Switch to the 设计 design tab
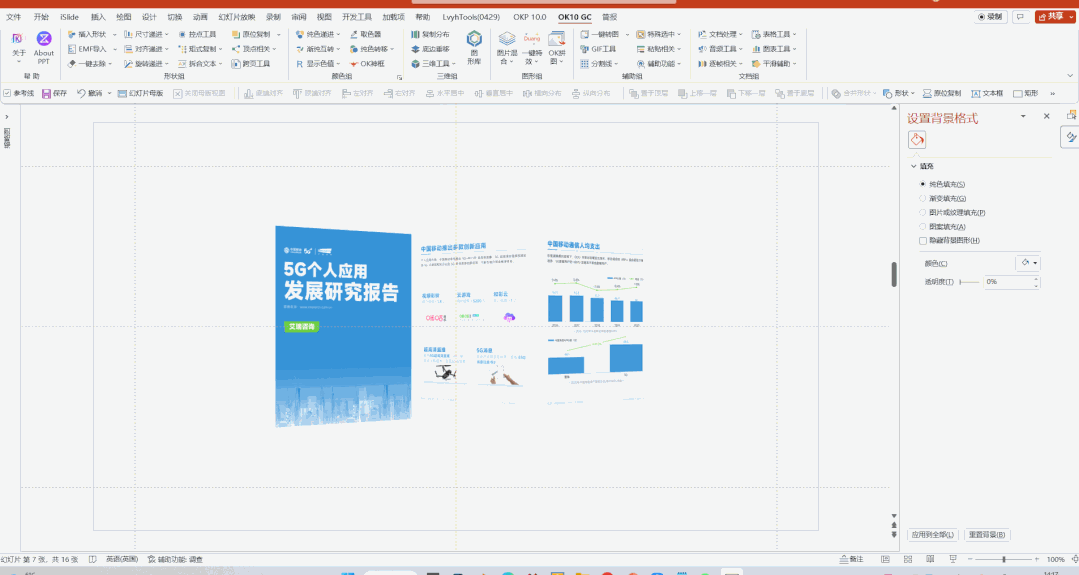The height and width of the screenshot is (575, 1079). pos(149,17)
